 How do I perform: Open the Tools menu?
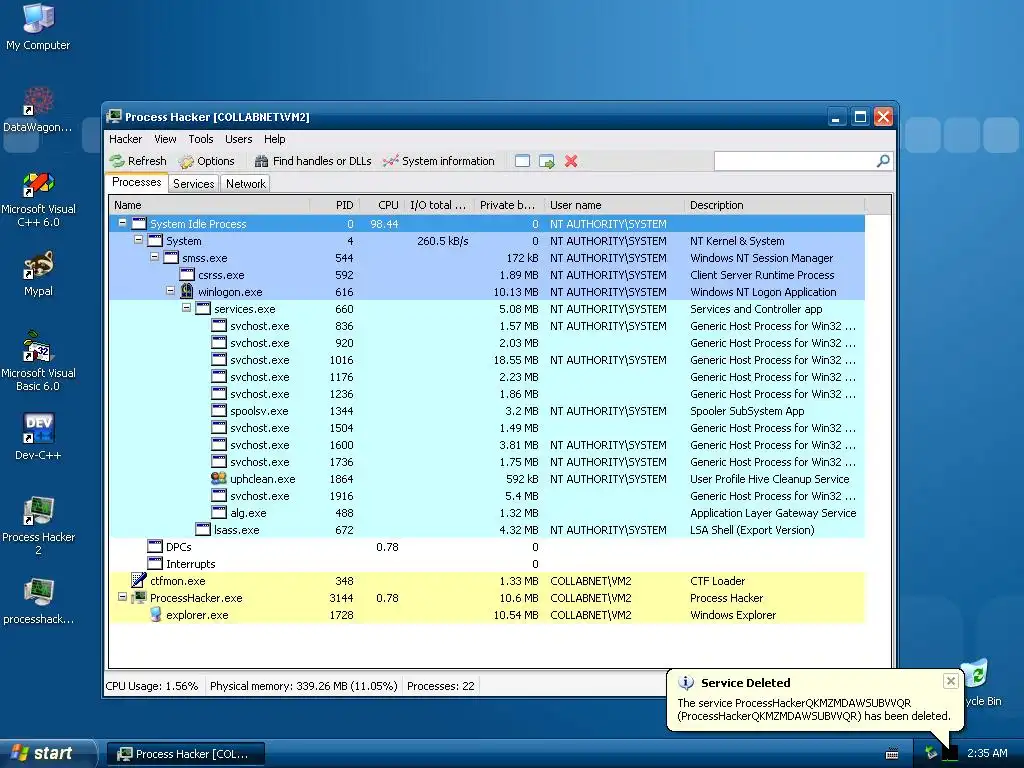(x=201, y=139)
